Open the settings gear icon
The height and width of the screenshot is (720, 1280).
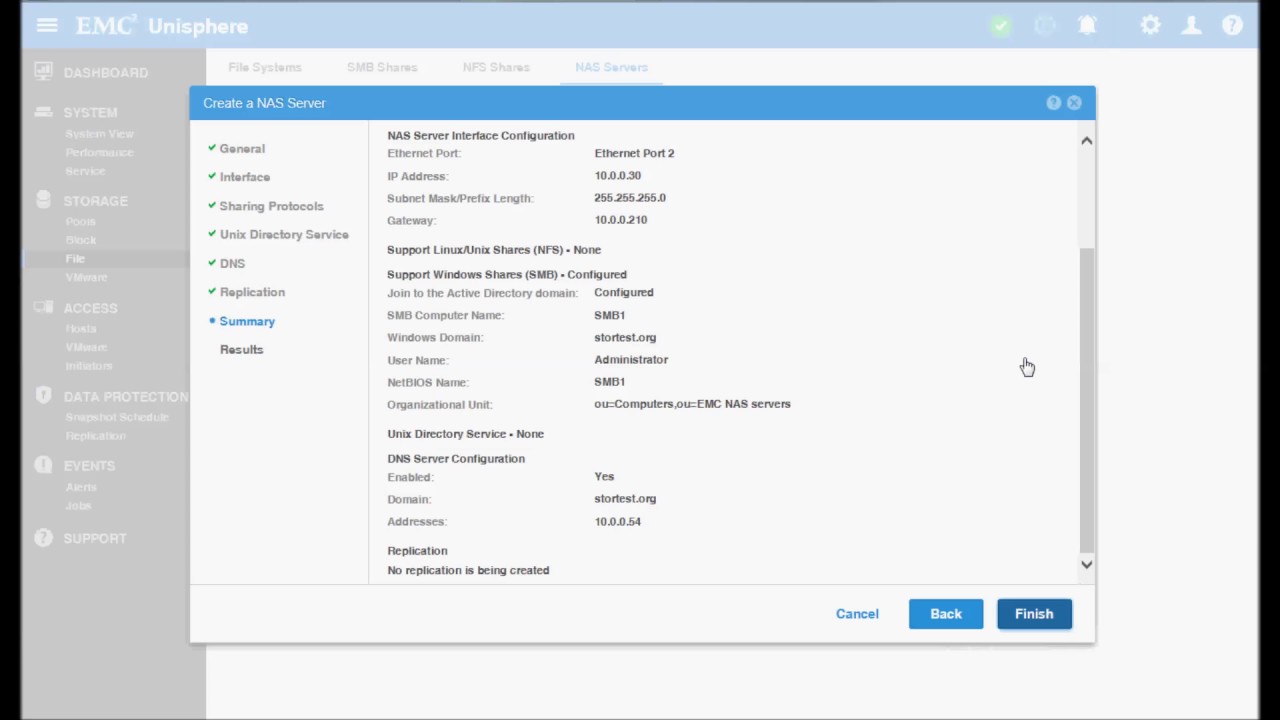point(1151,26)
